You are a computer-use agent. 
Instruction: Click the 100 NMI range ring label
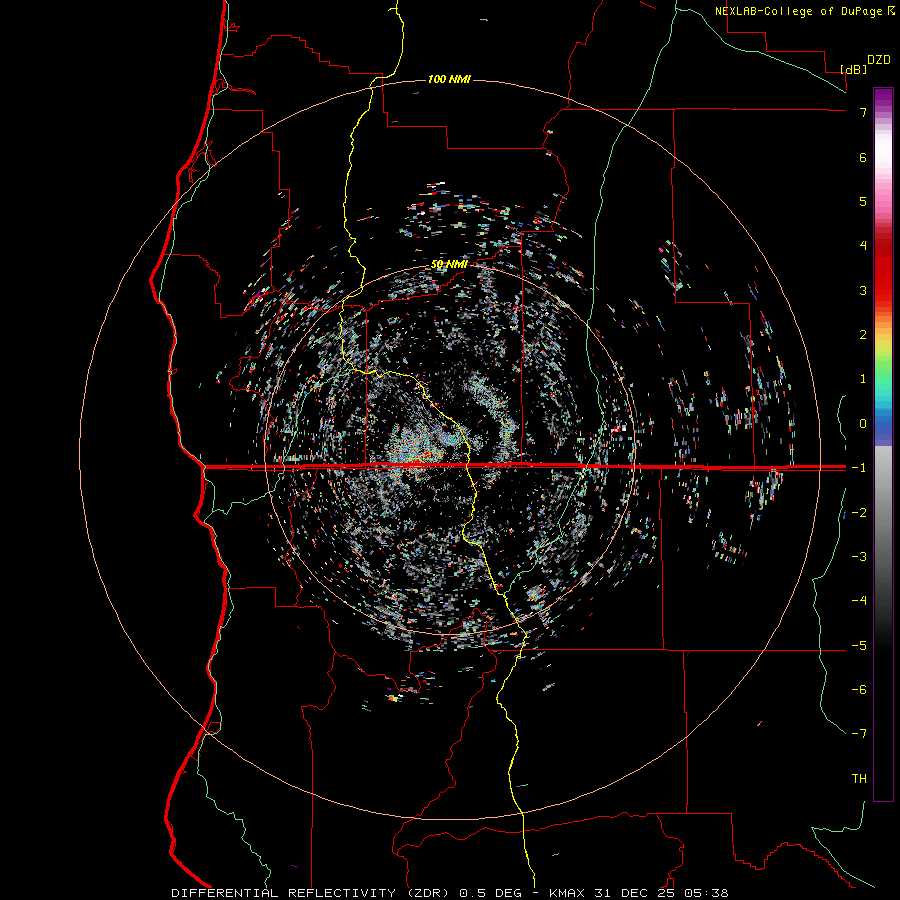pos(449,79)
